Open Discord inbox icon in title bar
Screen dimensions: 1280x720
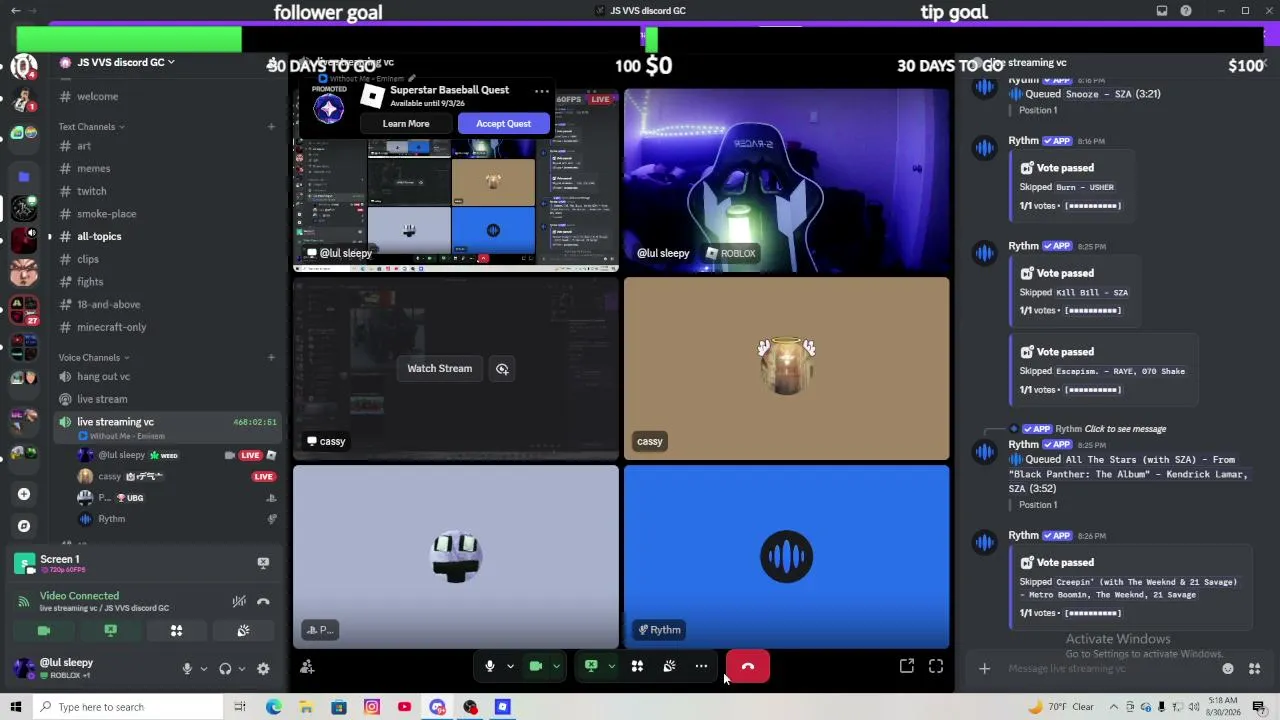[1161, 11]
